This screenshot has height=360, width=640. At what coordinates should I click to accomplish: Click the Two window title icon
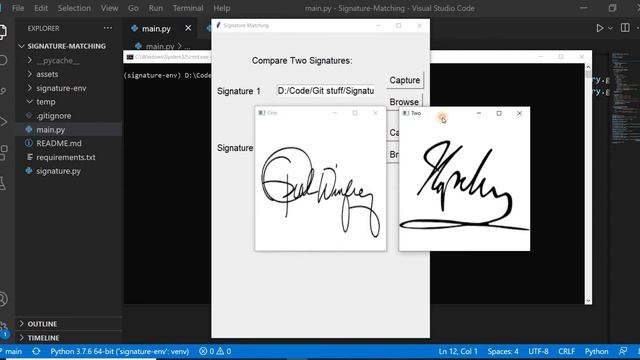(x=406, y=113)
